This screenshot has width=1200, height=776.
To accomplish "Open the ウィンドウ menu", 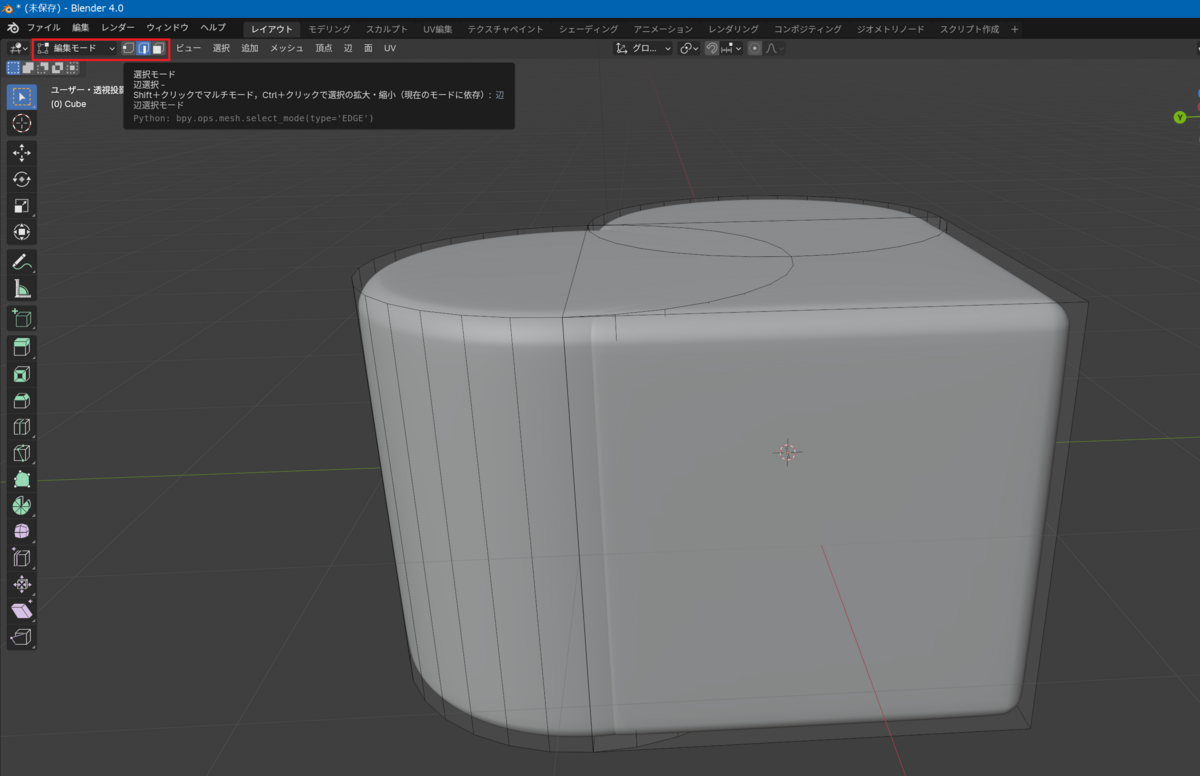I will point(167,29).
